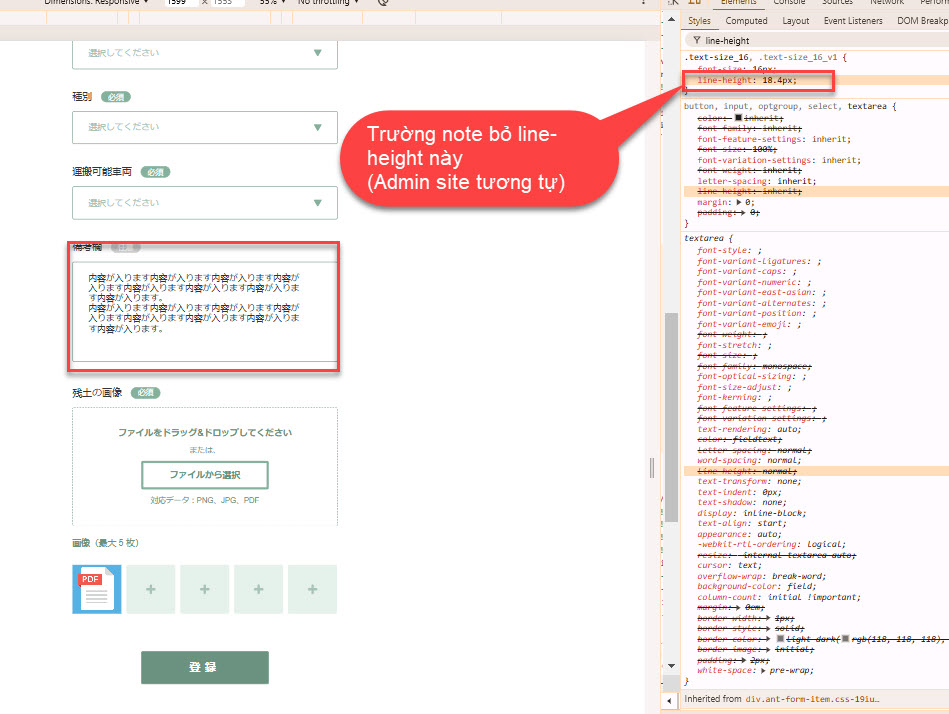Click the 登録 submit button

(204, 667)
